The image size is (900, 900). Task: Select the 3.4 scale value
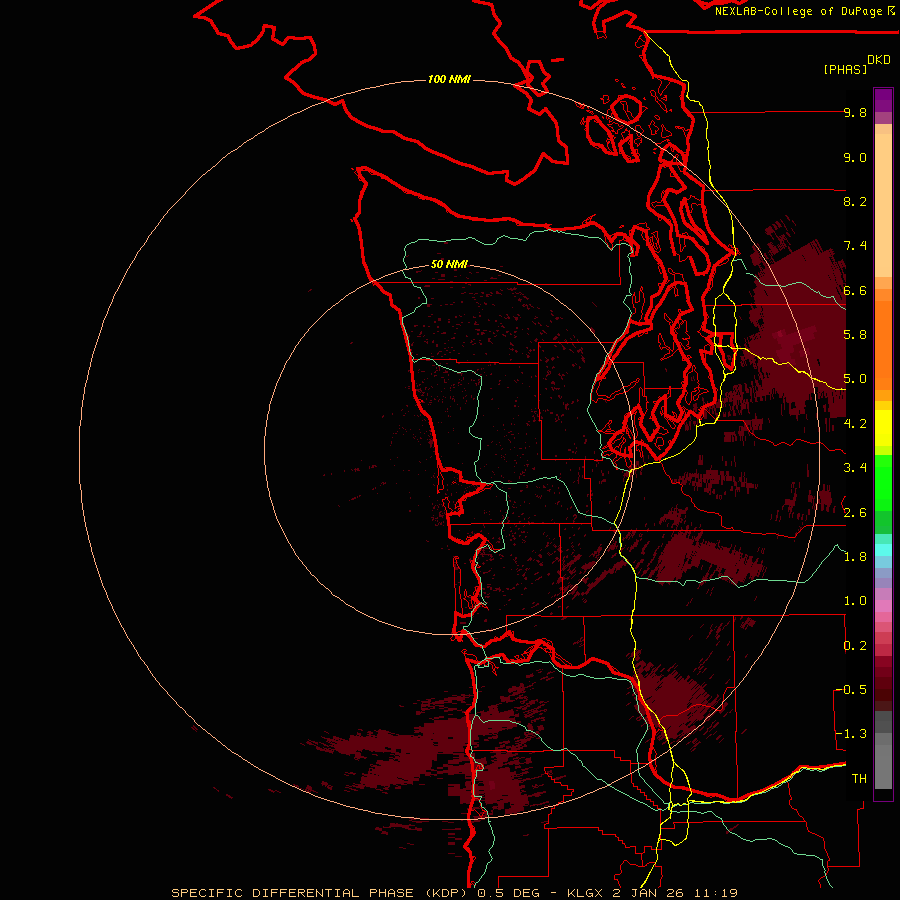point(855,468)
